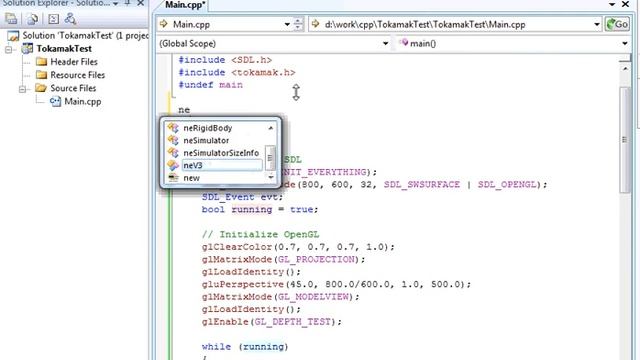Click the glClearColor code line
This screenshot has width=640, height=360.
click(x=298, y=247)
